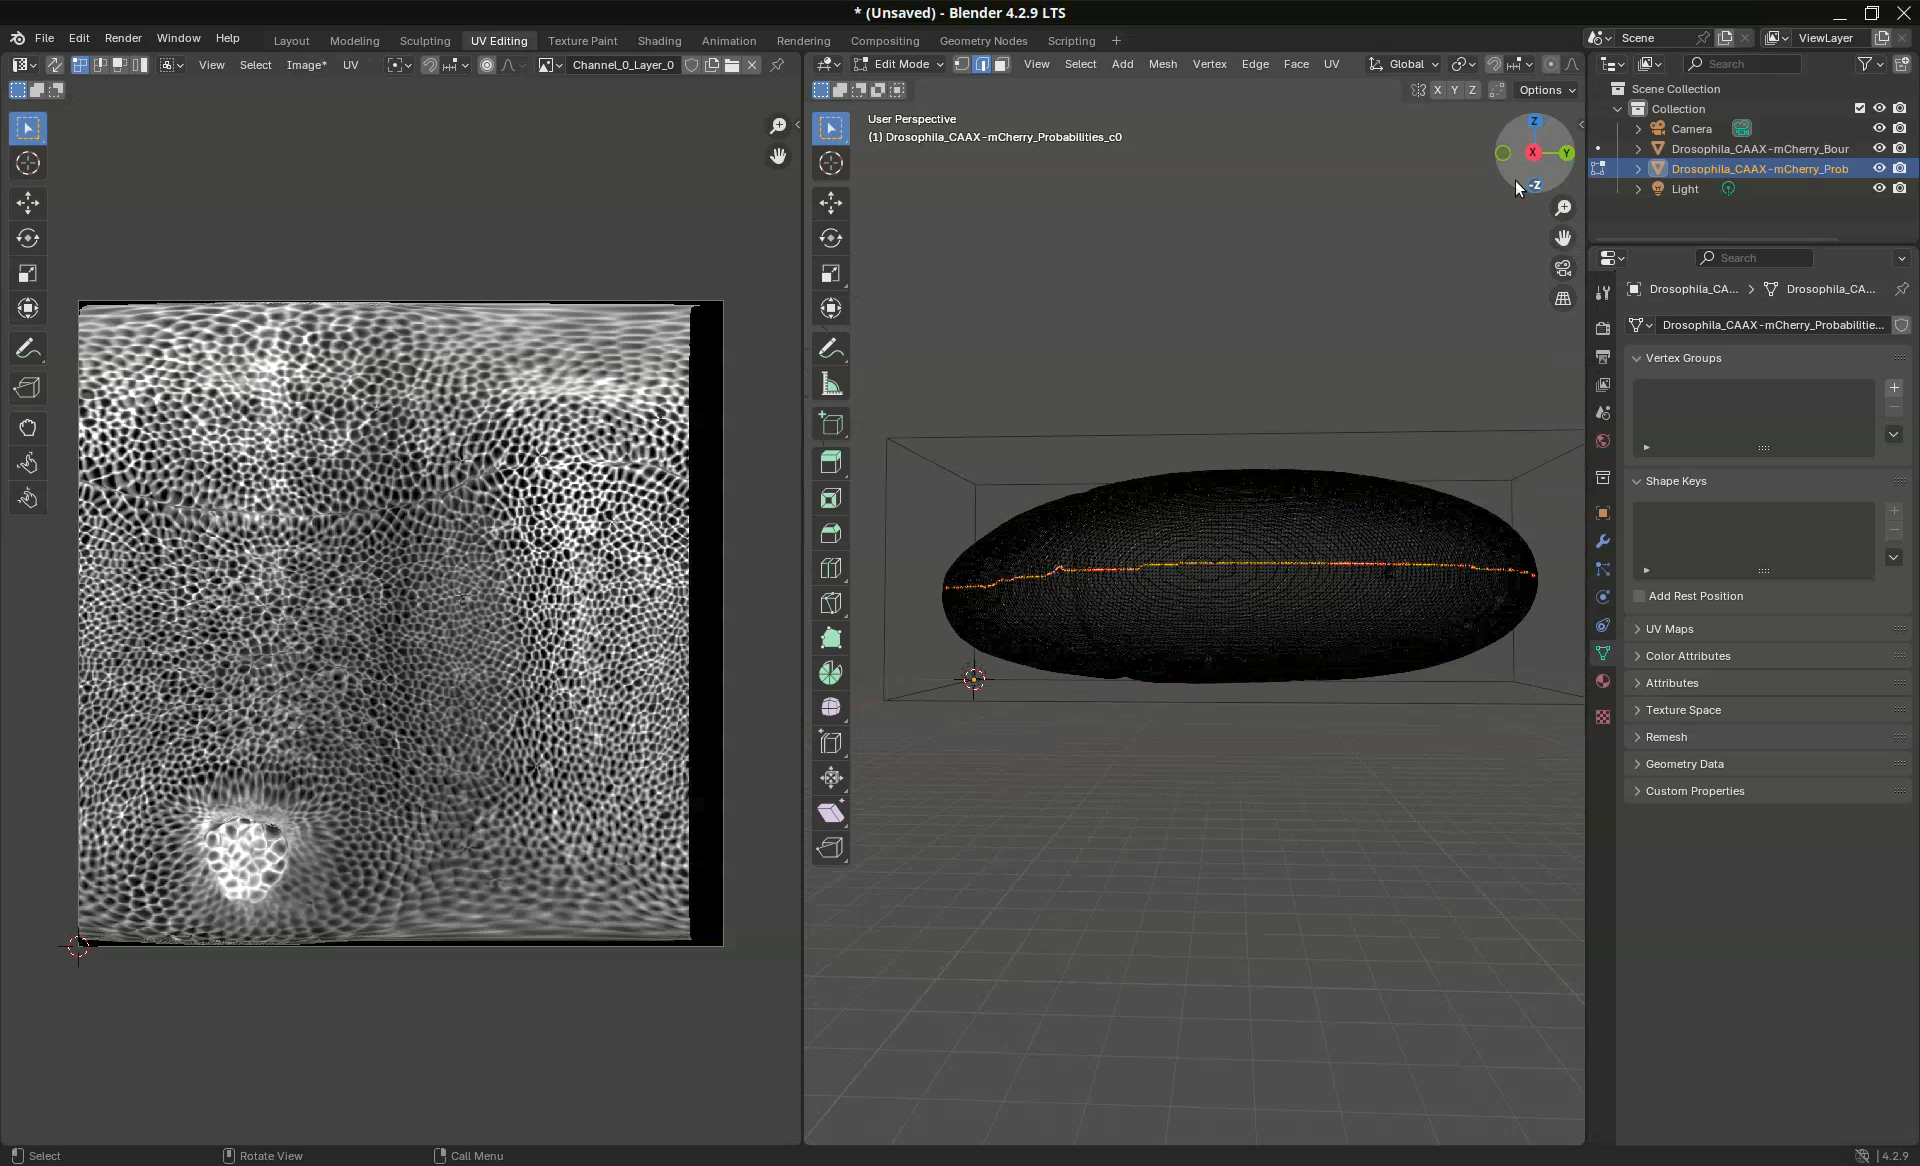The height and width of the screenshot is (1166, 1920).
Task: Choose the Rip Region tool in UV editor
Action: 27,388
